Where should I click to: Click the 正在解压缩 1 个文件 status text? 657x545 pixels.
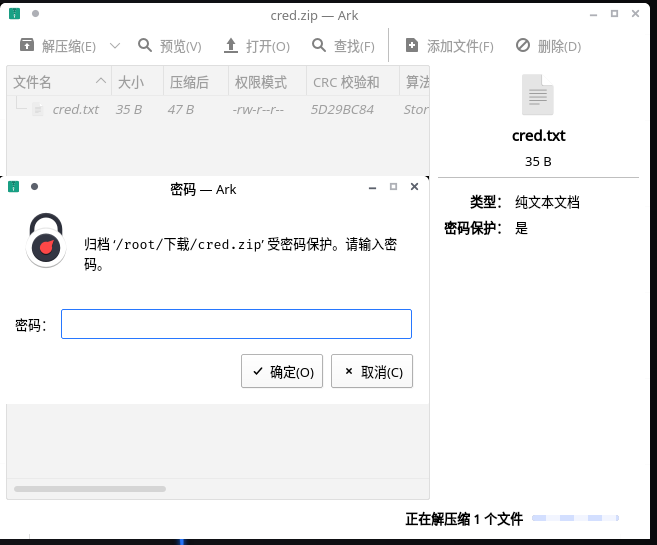coord(464,519)
